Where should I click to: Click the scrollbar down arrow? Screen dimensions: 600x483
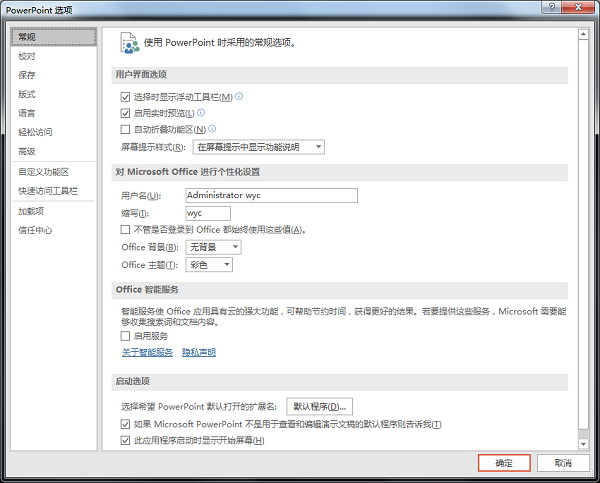point(583,444)
